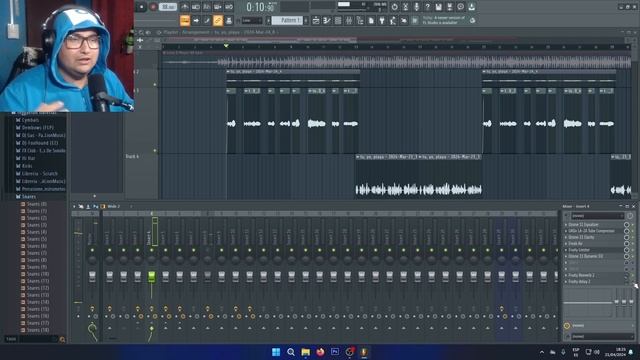Open Photoshop from taskbar
The width and height of the screenshot is (640, 360).
tap(335, 352)
